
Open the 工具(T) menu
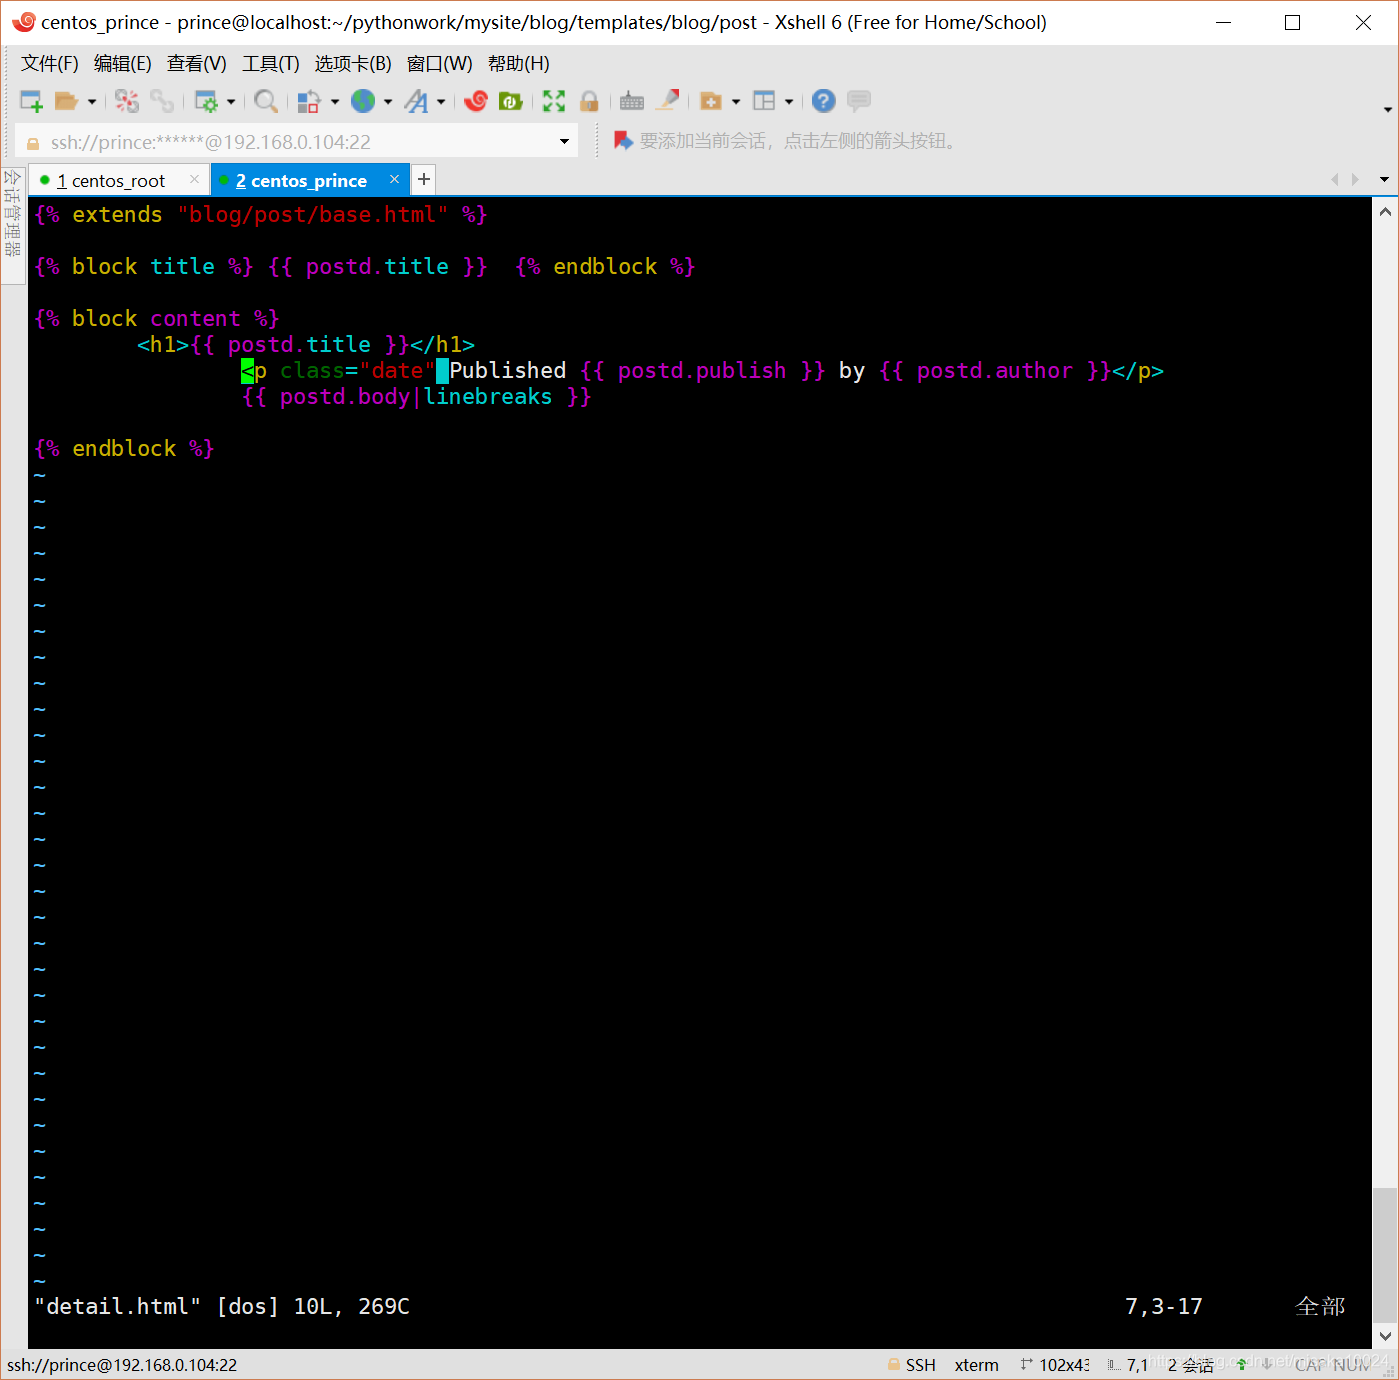point(271,64)
